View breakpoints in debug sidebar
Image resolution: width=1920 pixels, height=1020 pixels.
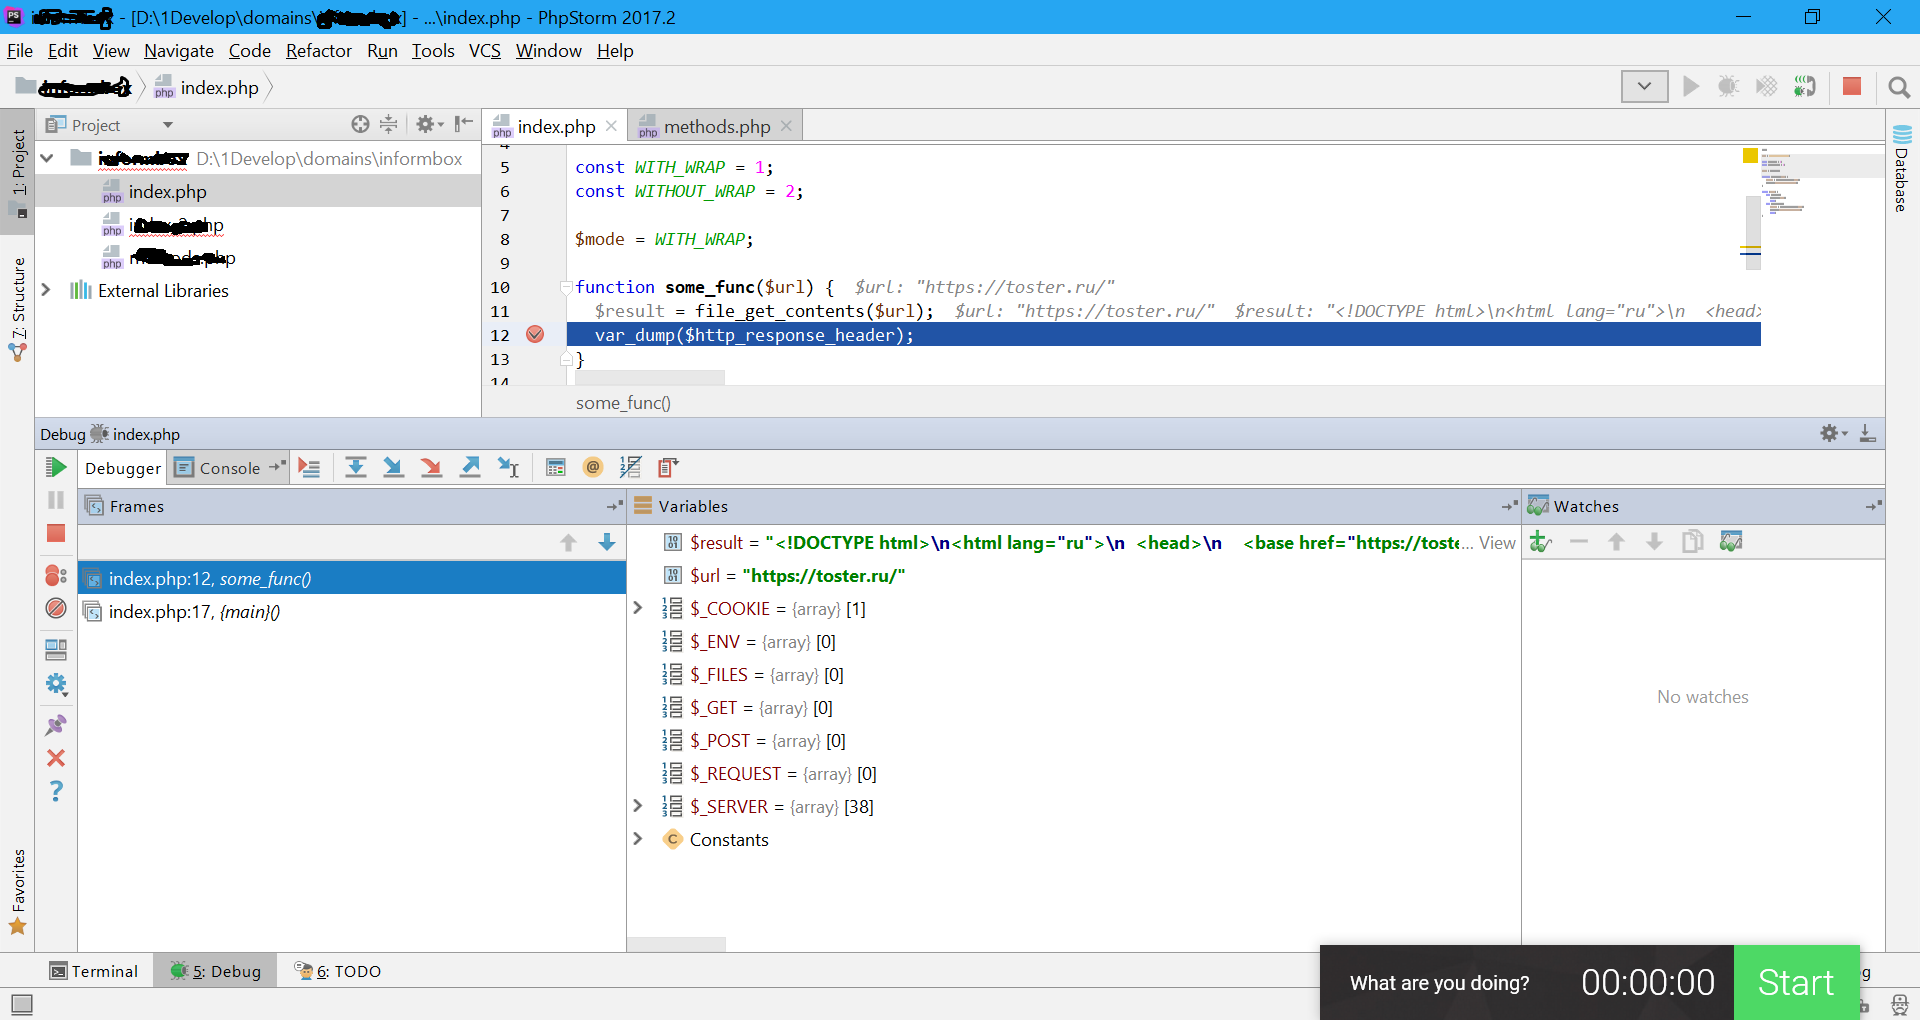click(56, 576)
